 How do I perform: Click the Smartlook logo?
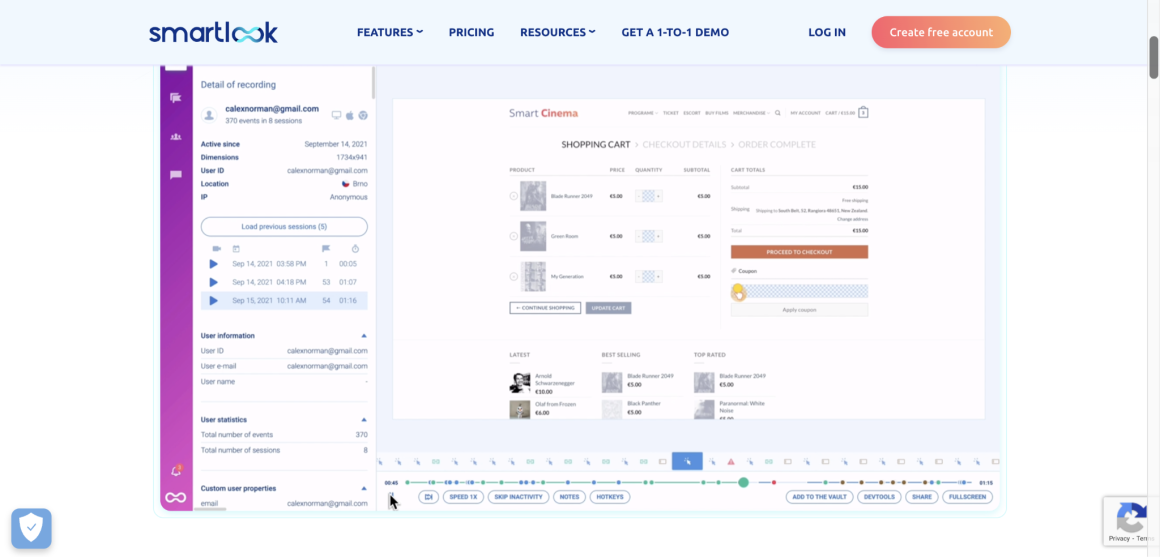pyautogui.click(x=213, y=33)
